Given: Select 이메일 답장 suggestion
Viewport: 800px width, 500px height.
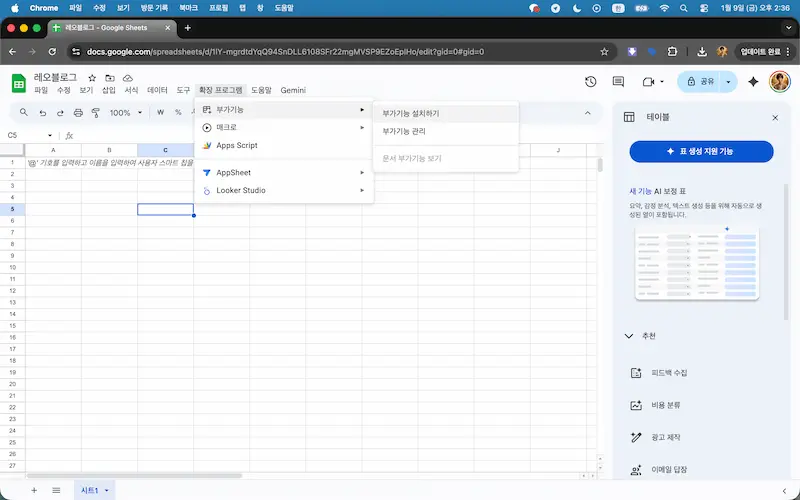Looking at the screenshot, I should pyautogui.click(x=668, y=469).
